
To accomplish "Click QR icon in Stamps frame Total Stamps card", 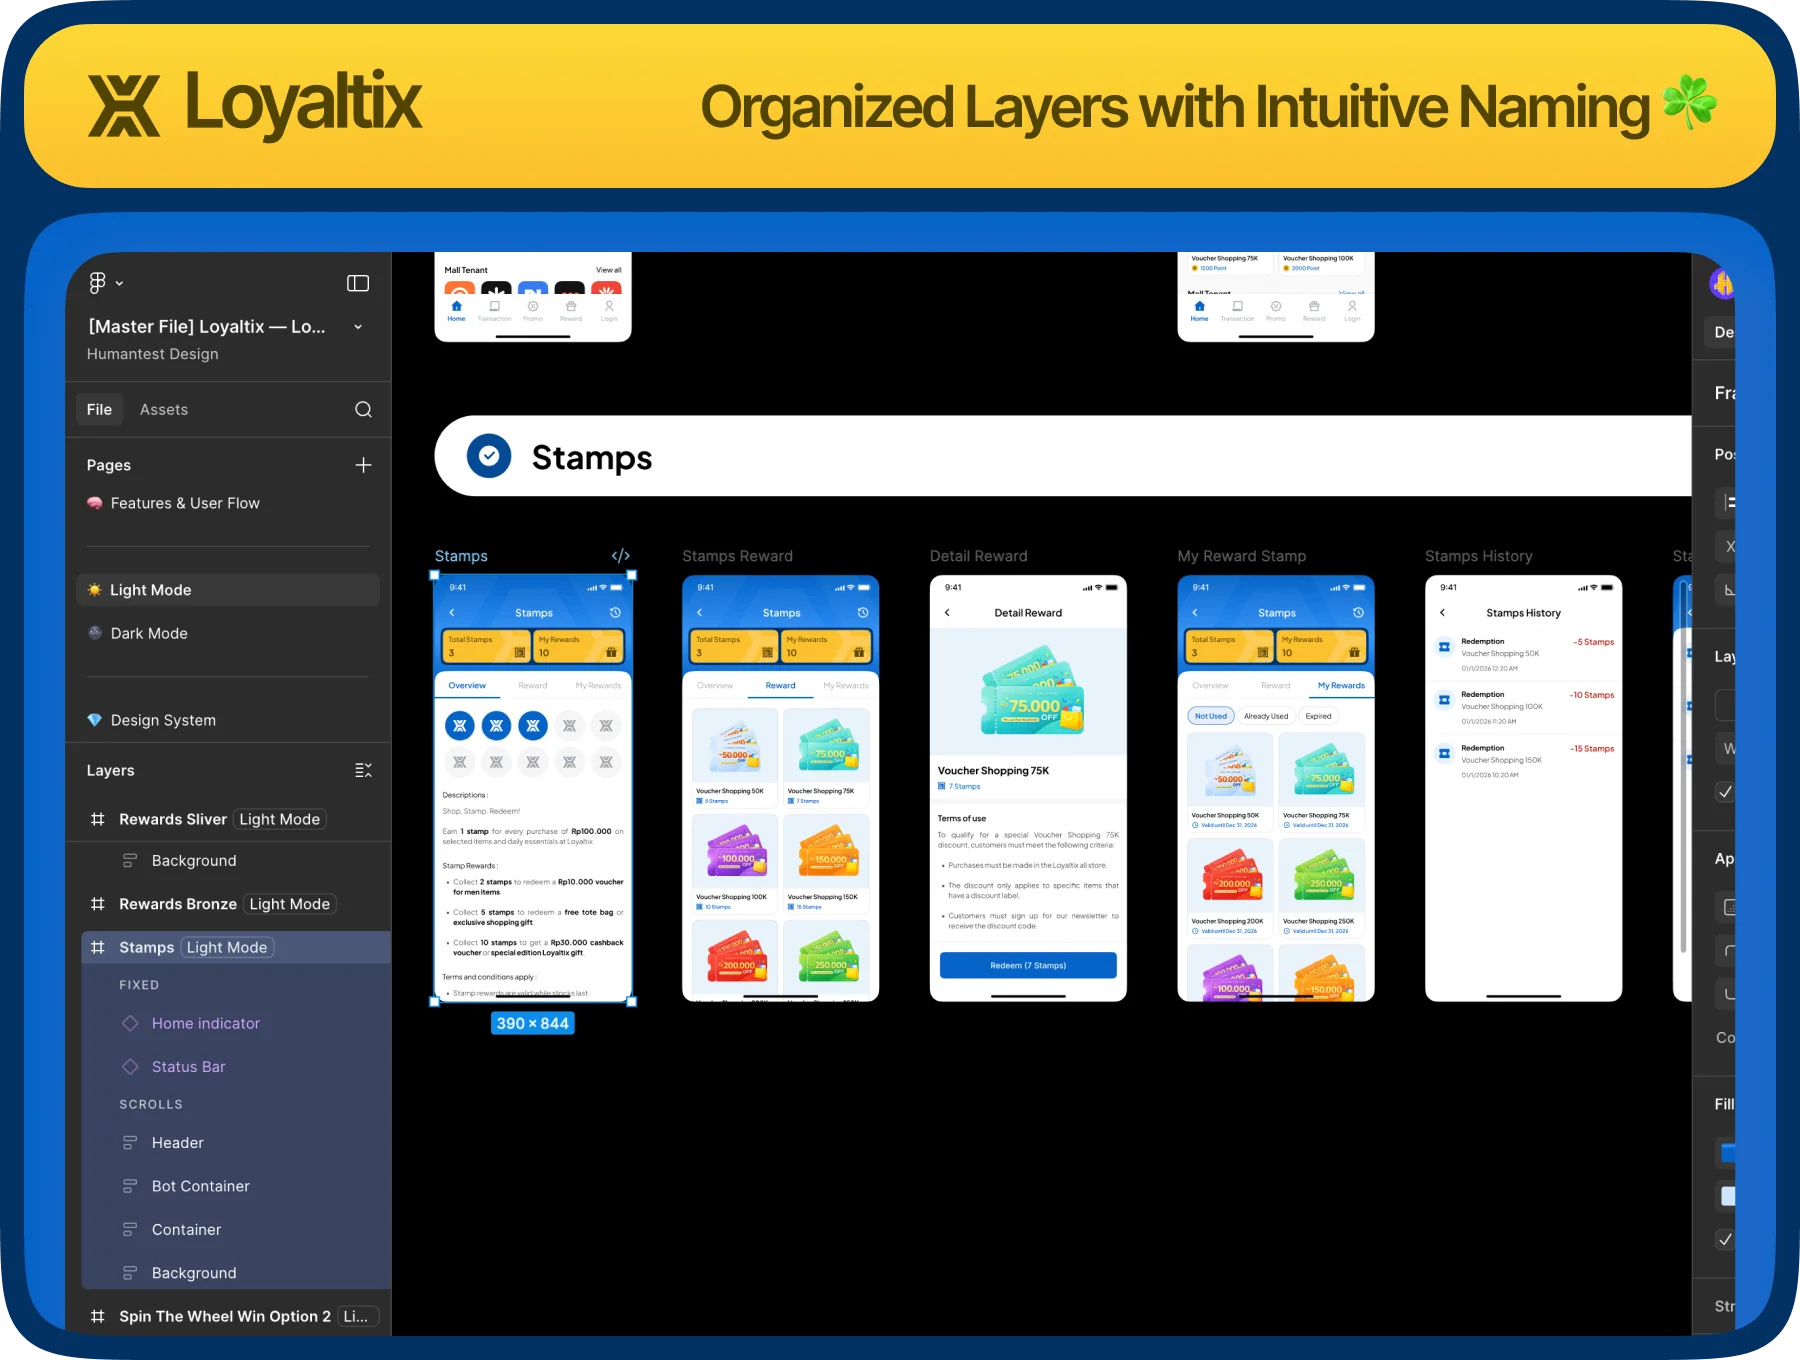I will (x=520, y=652).
